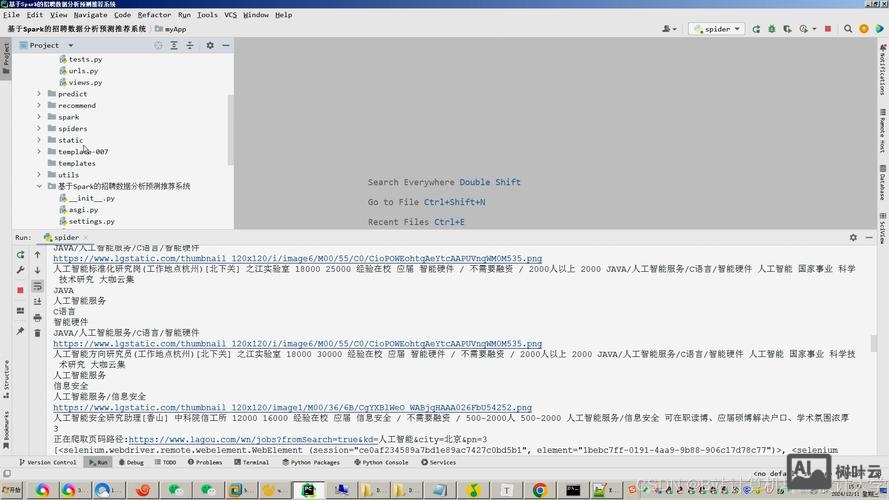Toggle the Database side tool window

coord(883,183)
